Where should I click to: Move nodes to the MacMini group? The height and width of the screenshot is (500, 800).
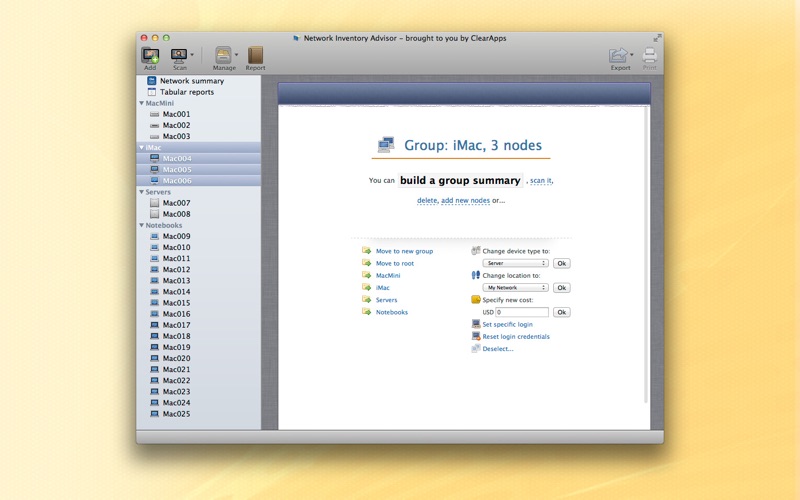[x=388, y=276]
